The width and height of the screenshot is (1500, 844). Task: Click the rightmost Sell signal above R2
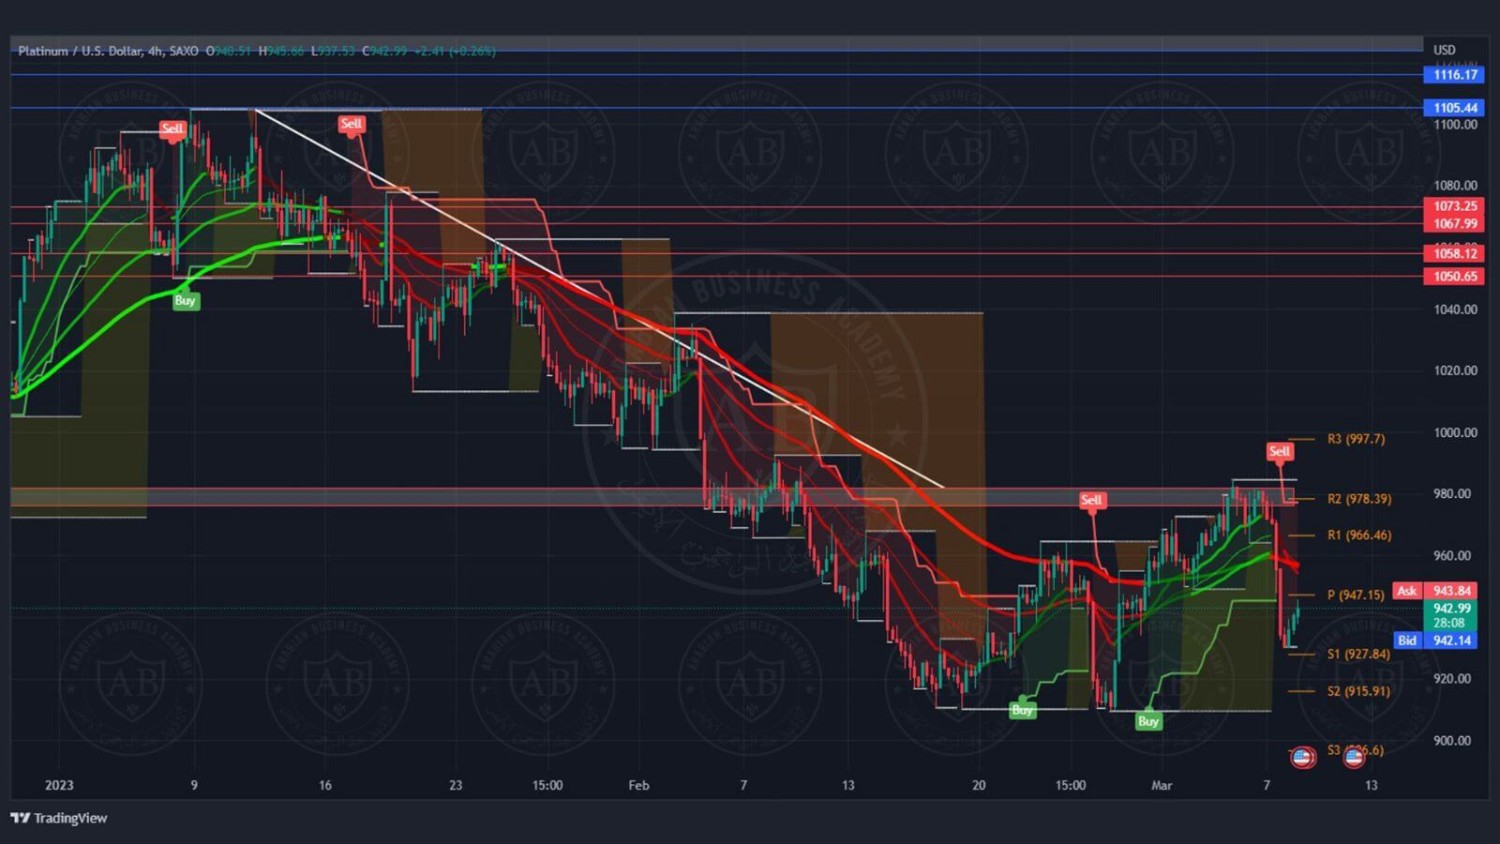tap(1279, 451)
